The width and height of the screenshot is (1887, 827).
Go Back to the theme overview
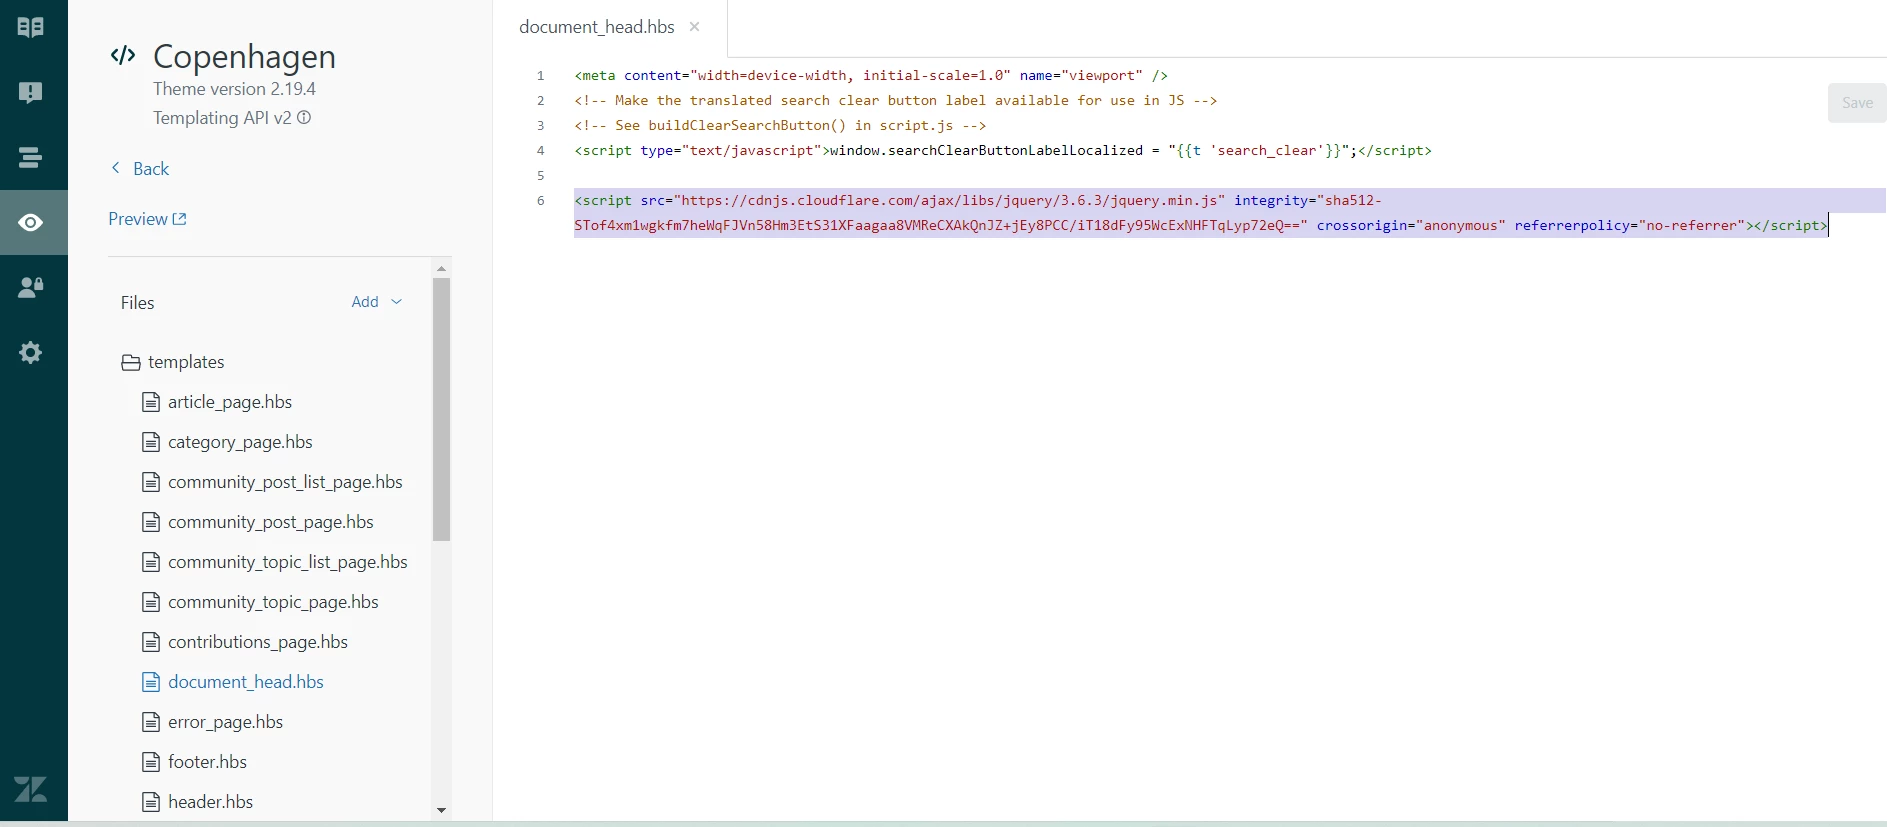[140, 169]
